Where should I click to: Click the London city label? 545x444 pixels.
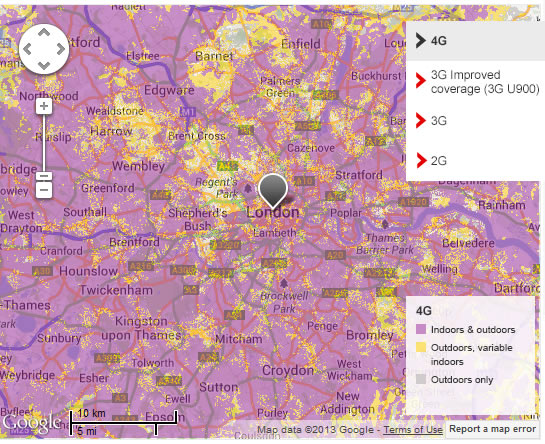pyautogui.click(x=273, y=212)
